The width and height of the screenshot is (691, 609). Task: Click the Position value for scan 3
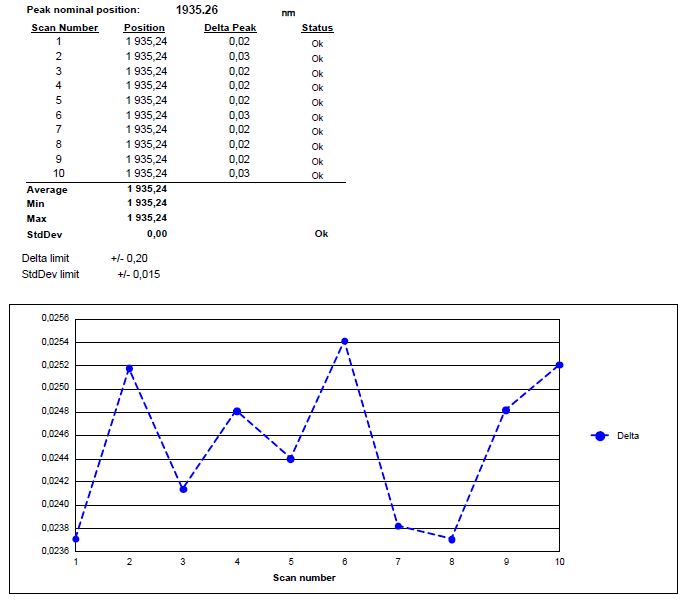[x=146, y=71]
